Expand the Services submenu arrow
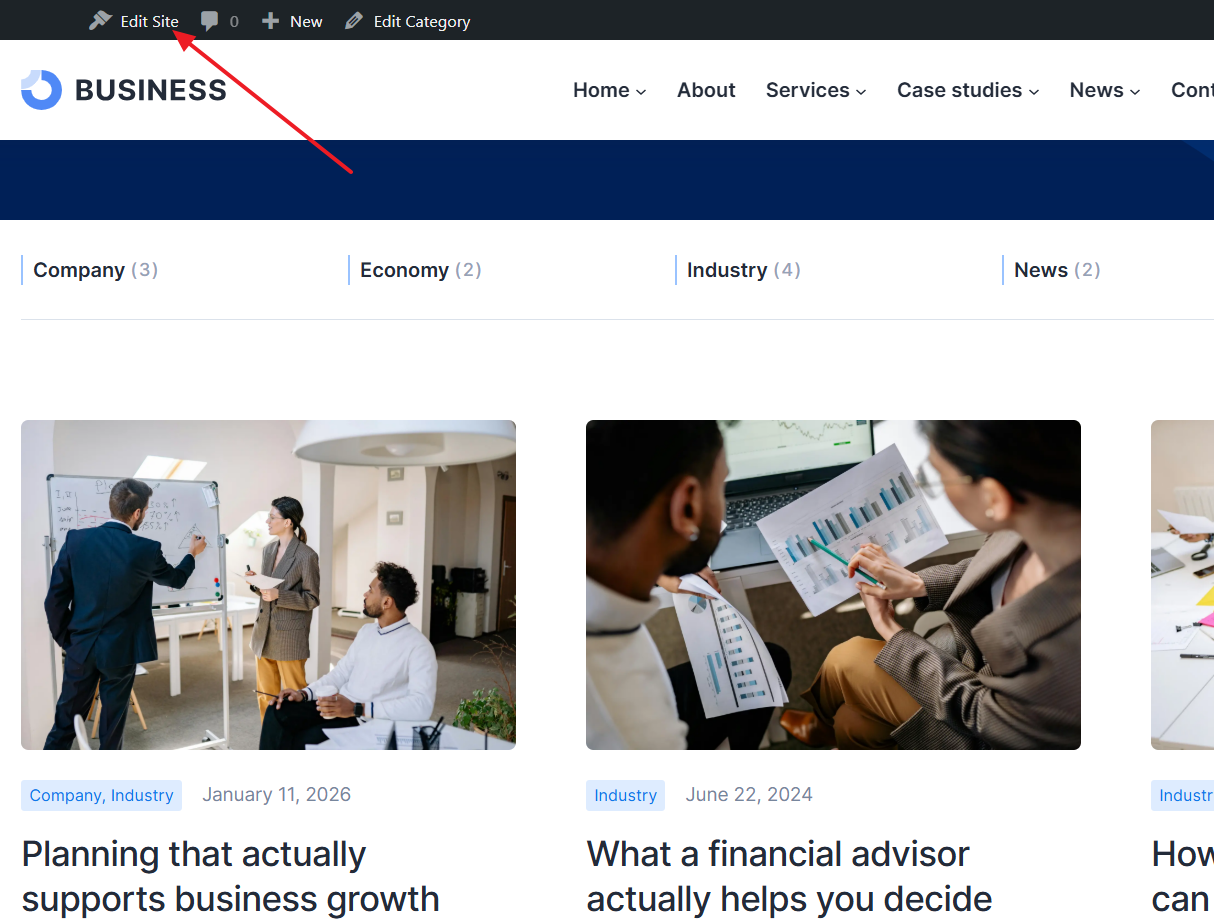The image size is (1214, 920). click(x=860, y=92)
